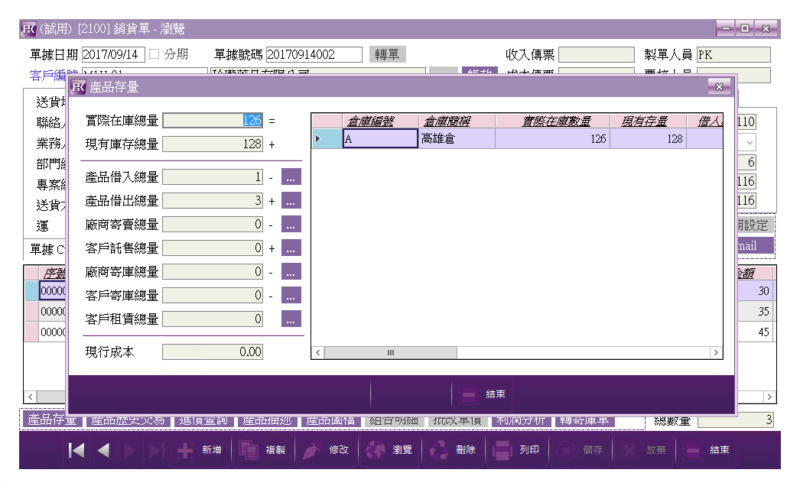Click the 製單人員 field showing PK
Viewport: 800px width, 489px height.
(733, 55)
